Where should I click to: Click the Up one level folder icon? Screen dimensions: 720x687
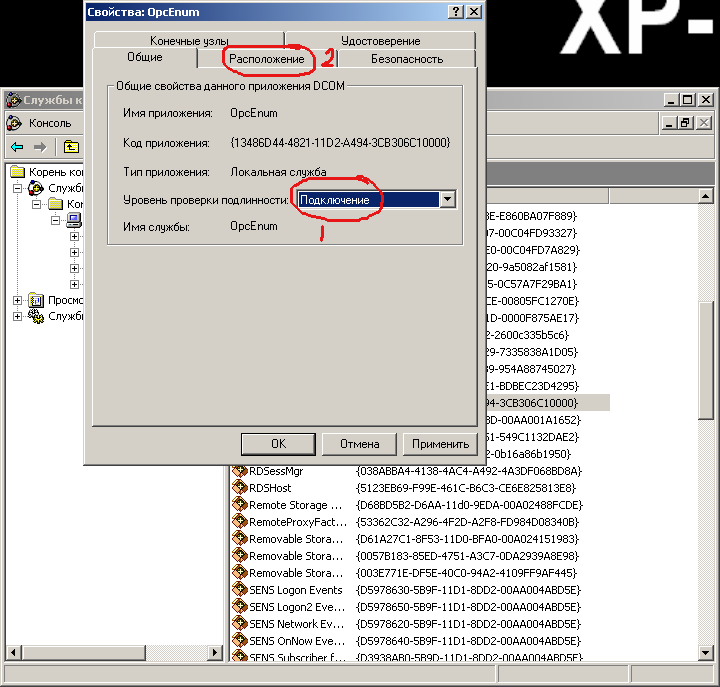(70, 146)
